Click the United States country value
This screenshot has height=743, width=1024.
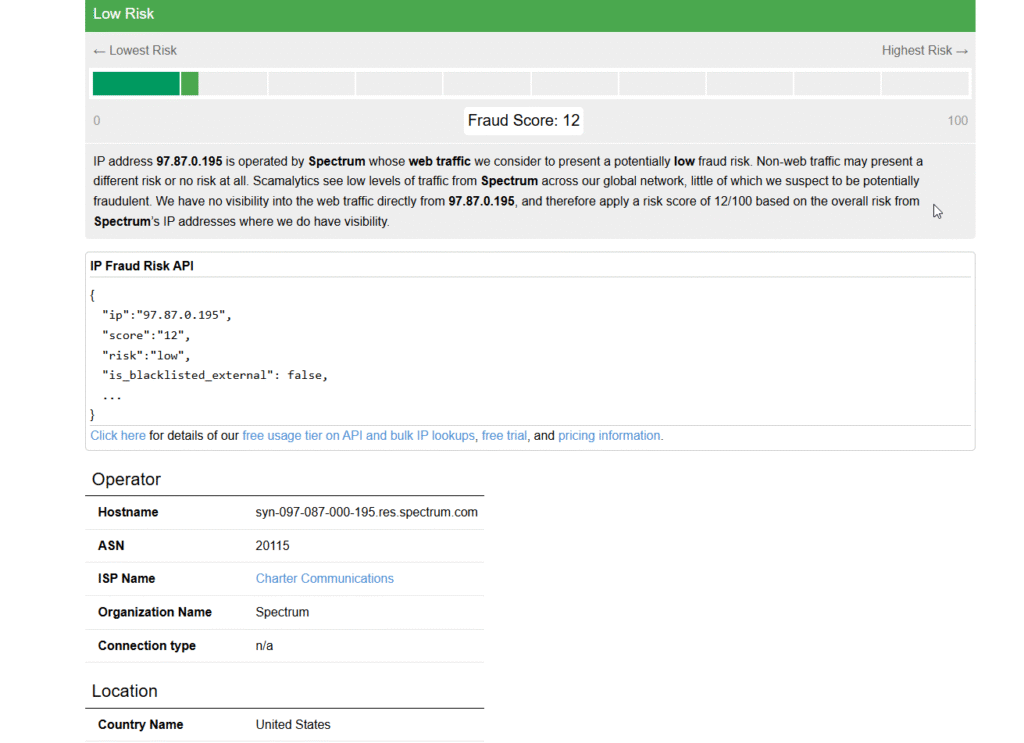pyautogui.click(x=293, y=725)
